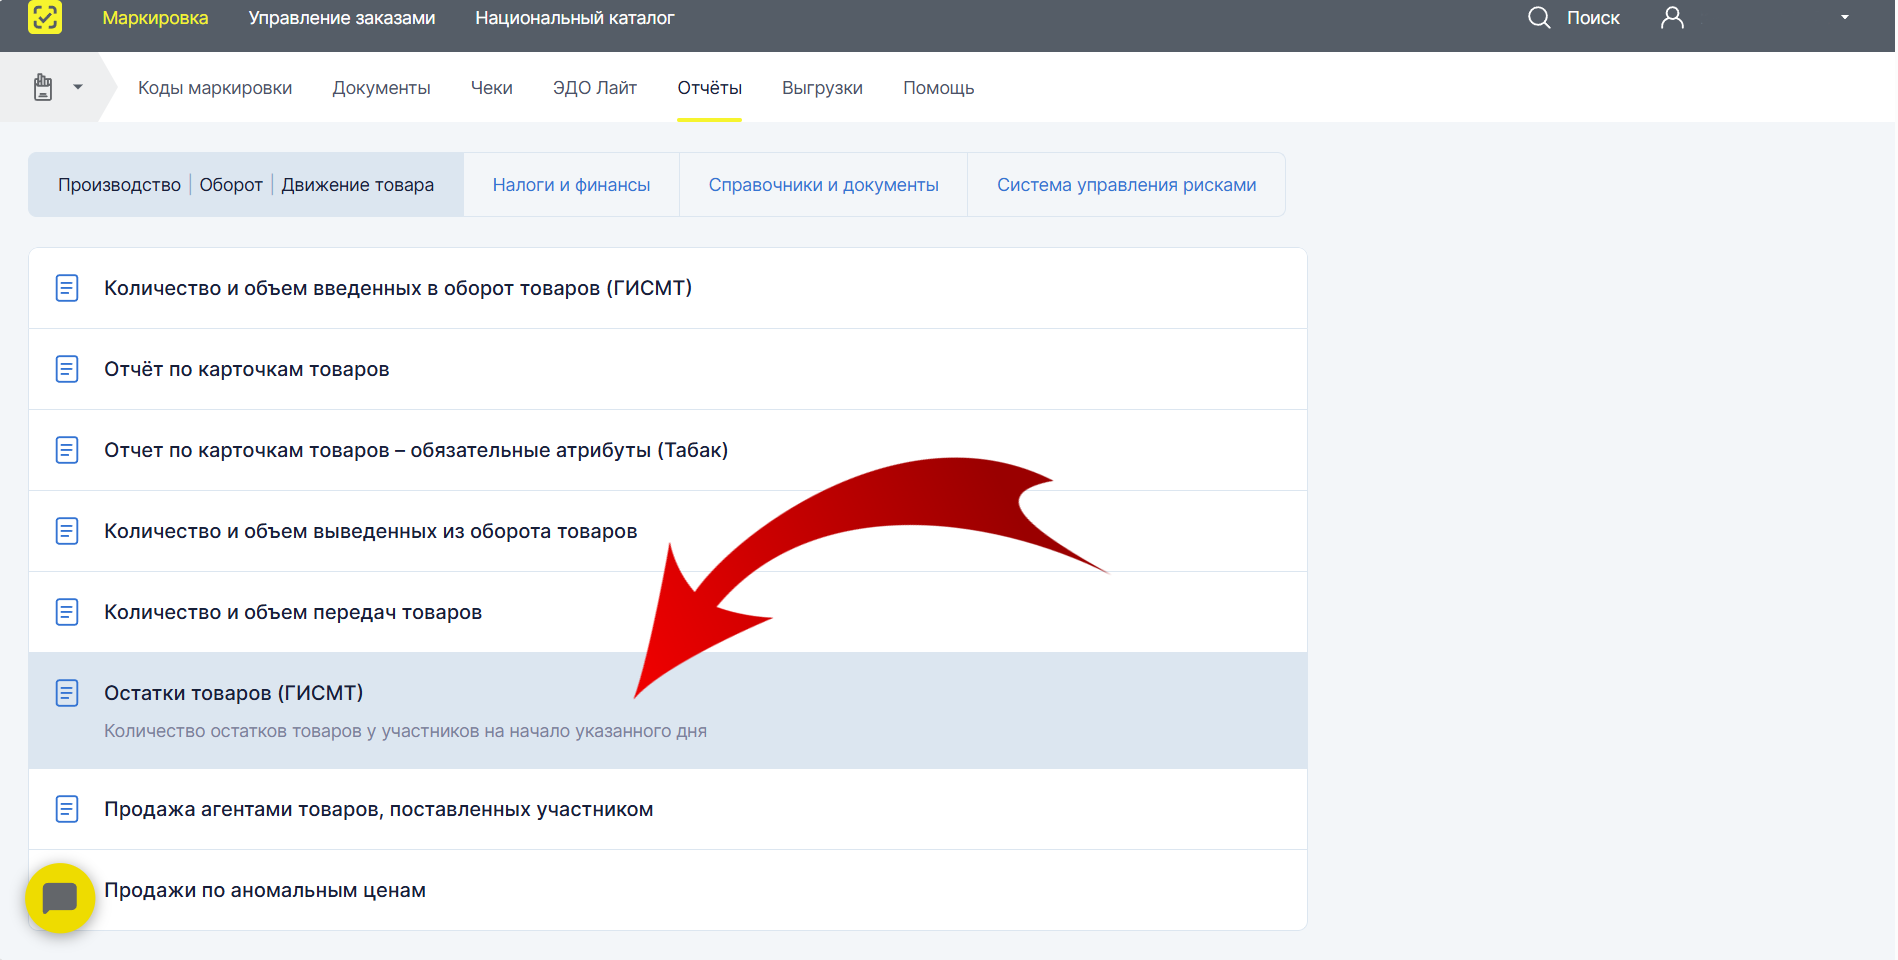Screen dimensions: 1898x960
Task: Click document icon beside Остатки товаров (ГИСМТ)
Action: [x=67, y=693]
